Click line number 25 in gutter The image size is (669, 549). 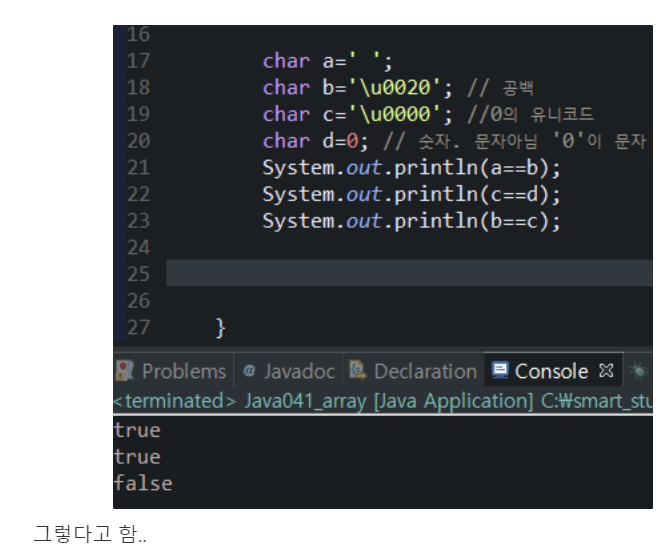[138, 274]
